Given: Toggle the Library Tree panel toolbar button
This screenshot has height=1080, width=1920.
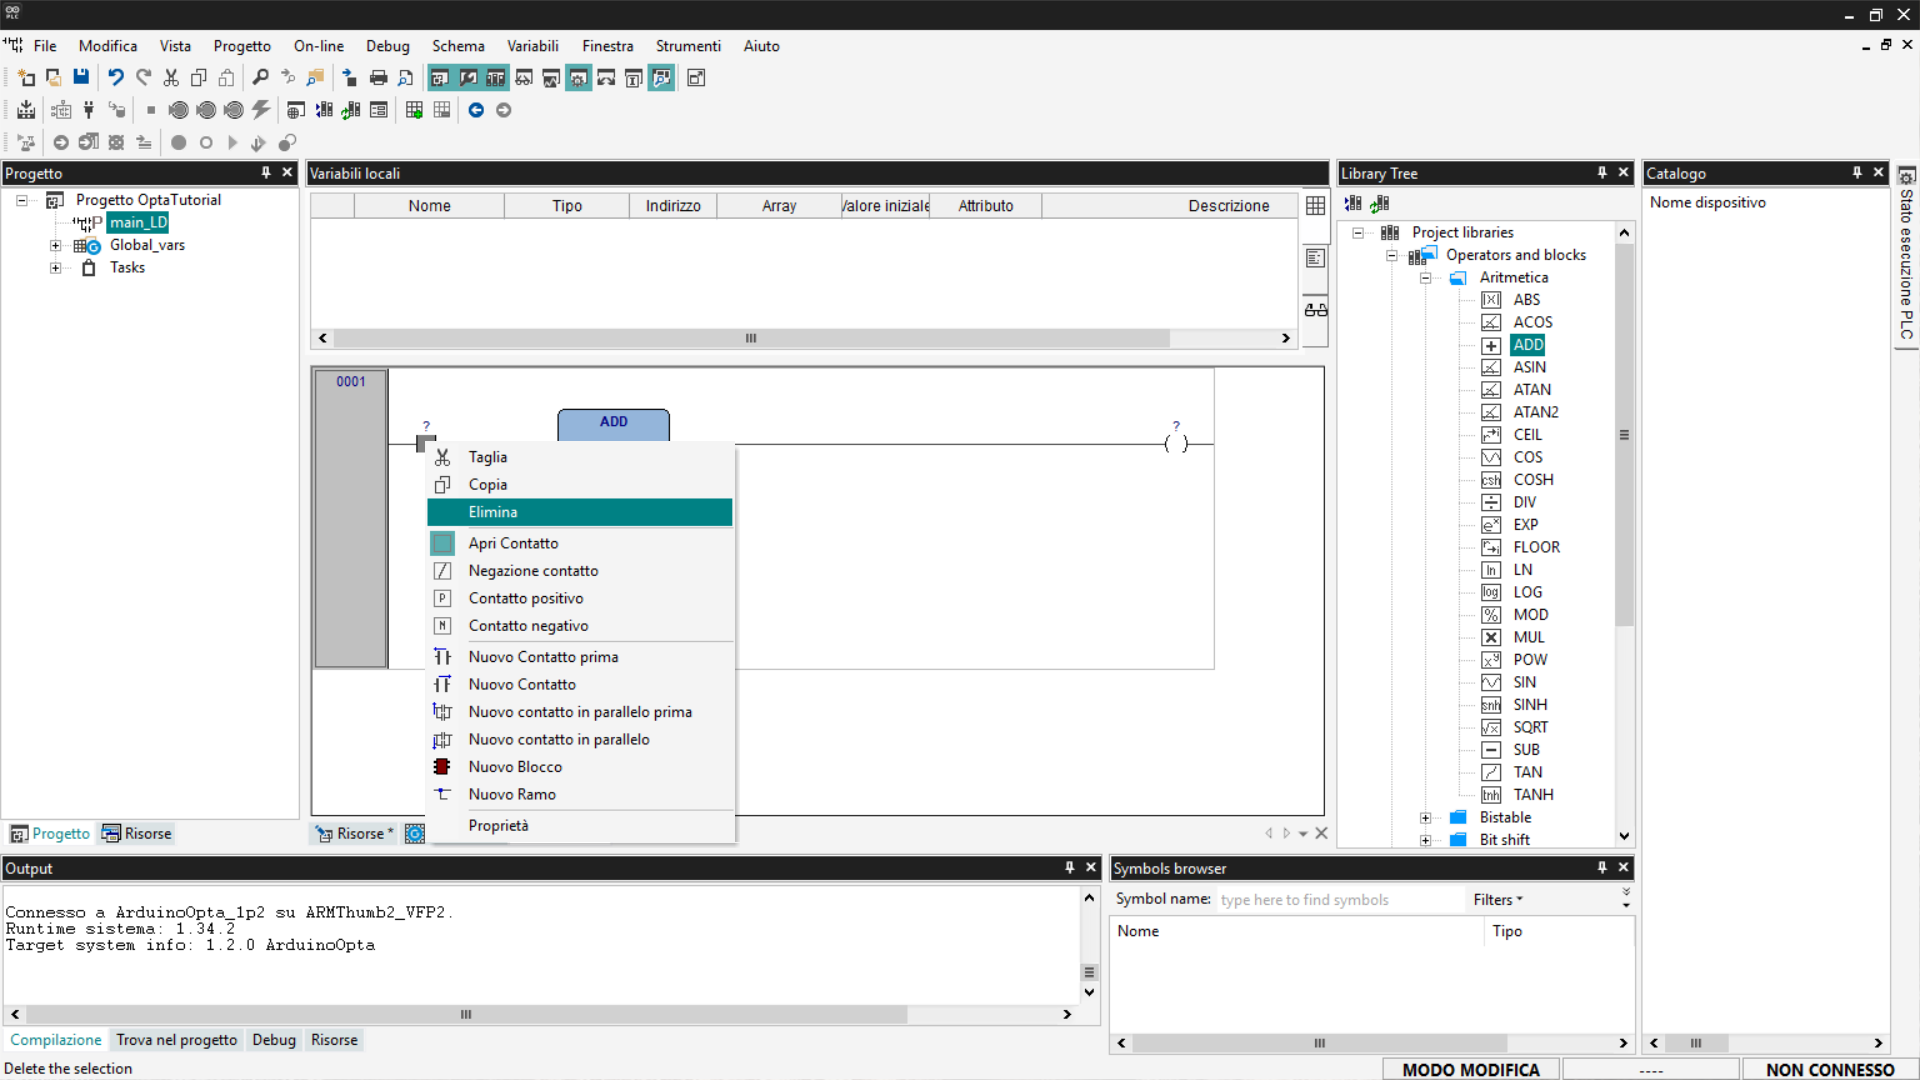Looking at the screenshot, I should (495, 77).
